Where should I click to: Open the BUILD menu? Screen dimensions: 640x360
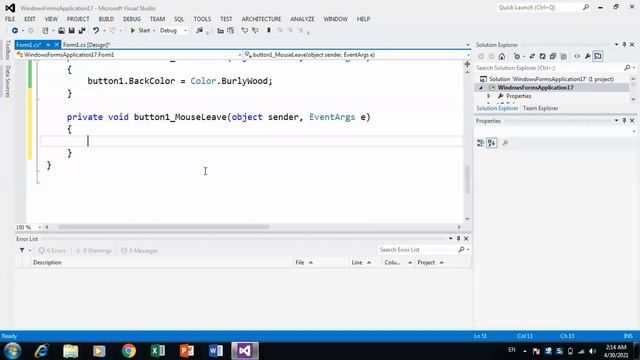pos(106,19)
